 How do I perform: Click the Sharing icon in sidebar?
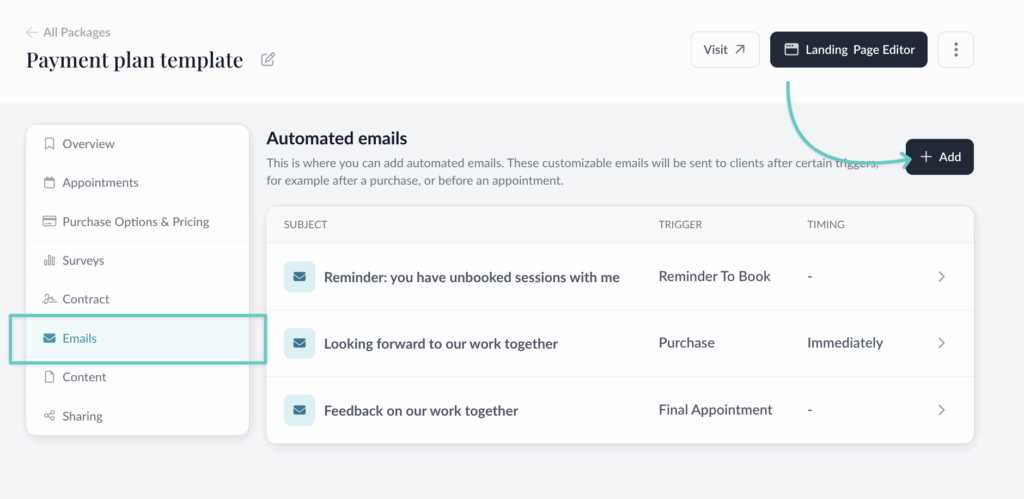[49, 416]
